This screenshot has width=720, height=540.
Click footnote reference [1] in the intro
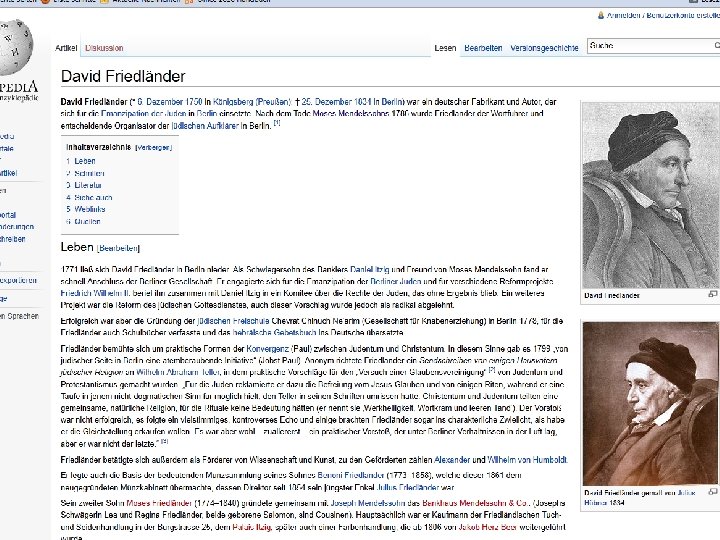[x=277, y=123]
